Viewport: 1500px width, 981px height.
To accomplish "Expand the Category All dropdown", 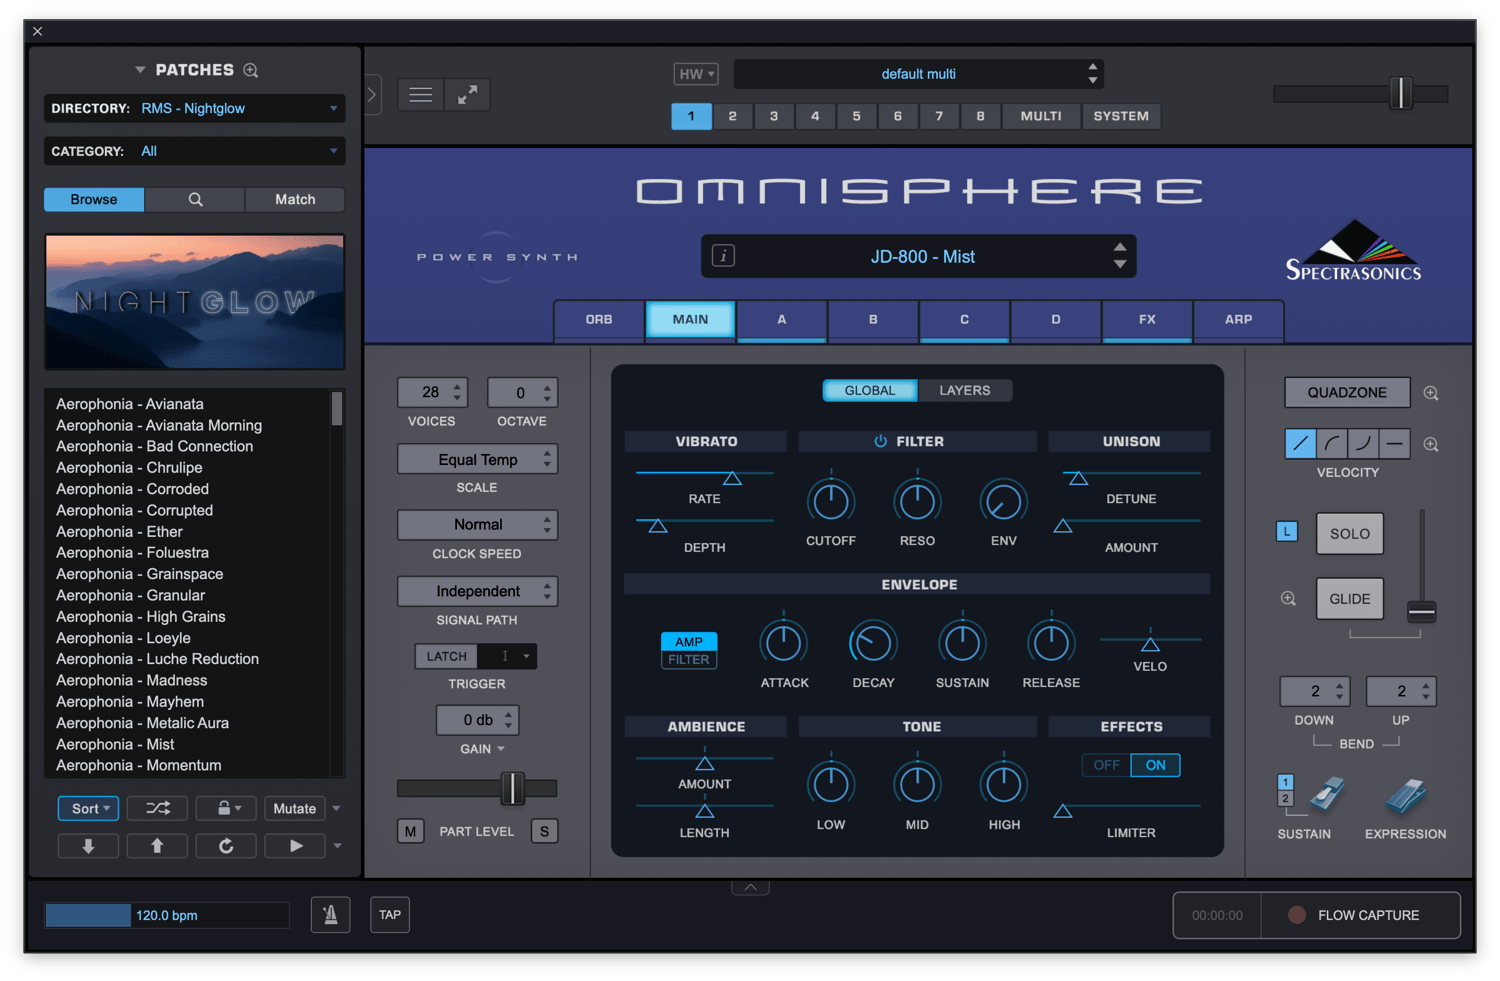I will [195, 151].
